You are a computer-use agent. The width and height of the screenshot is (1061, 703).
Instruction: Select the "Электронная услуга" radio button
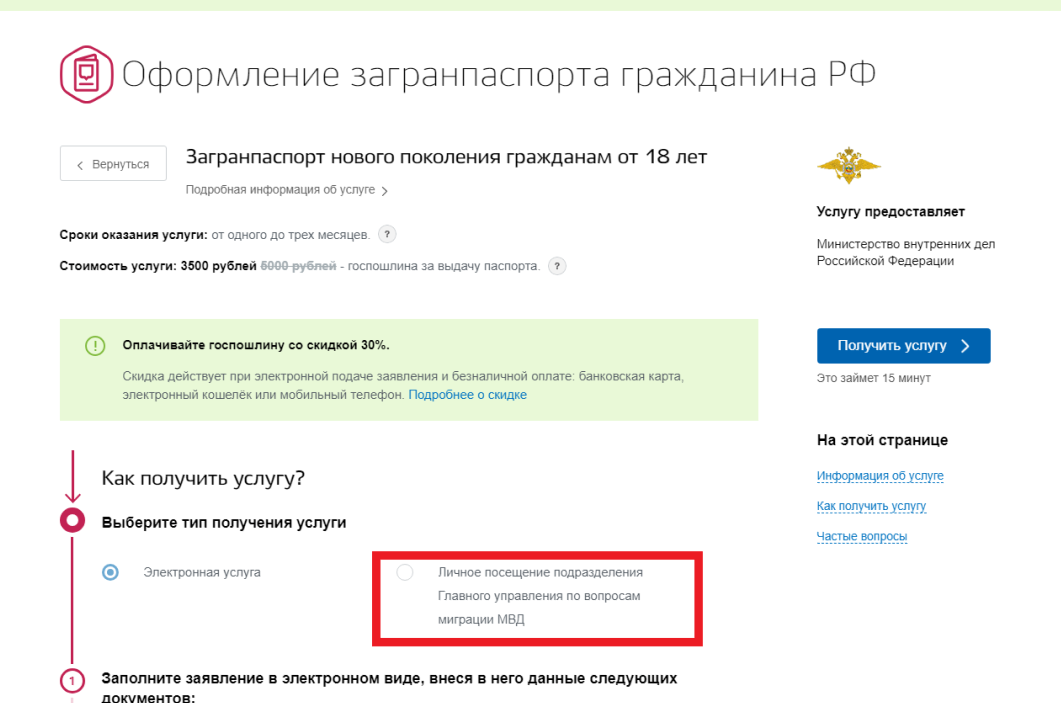click(111, 572)
